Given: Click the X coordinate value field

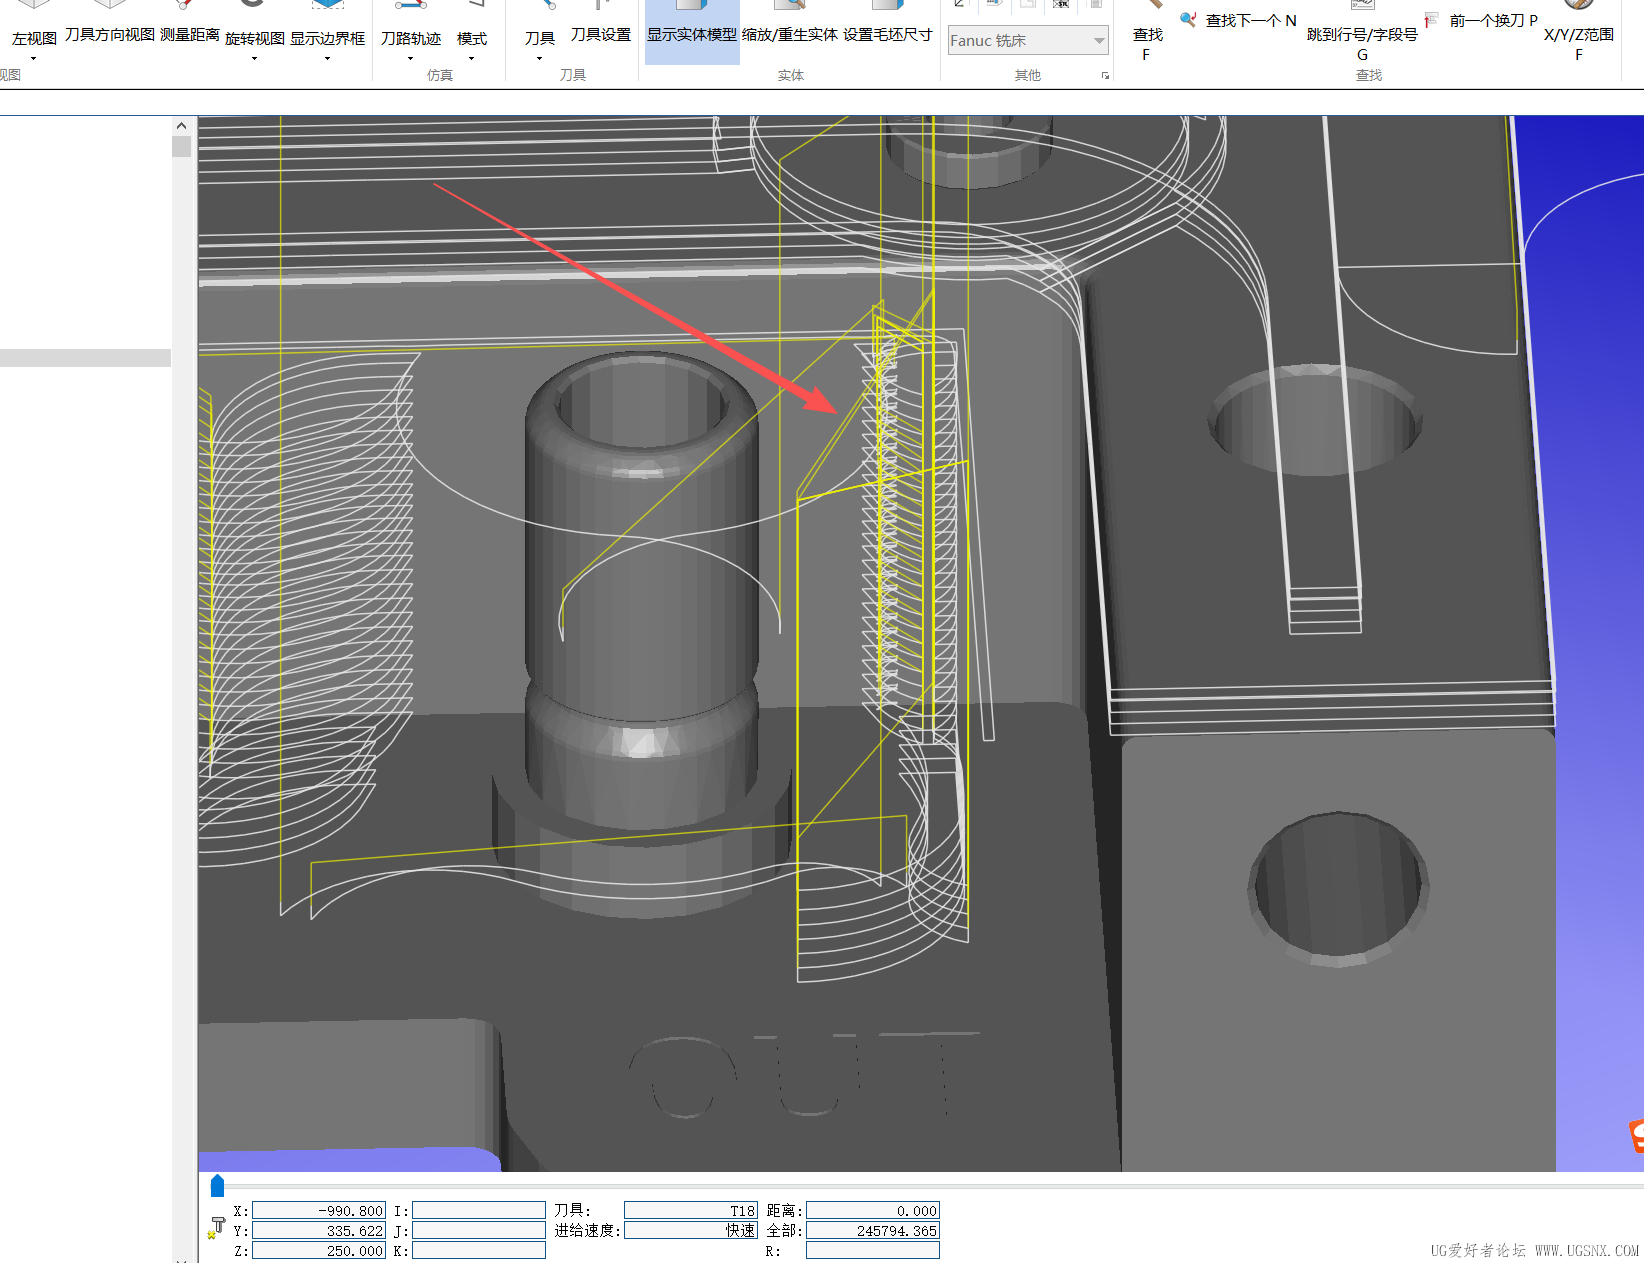Looking at the screenshot, I should pos(319,1211).
